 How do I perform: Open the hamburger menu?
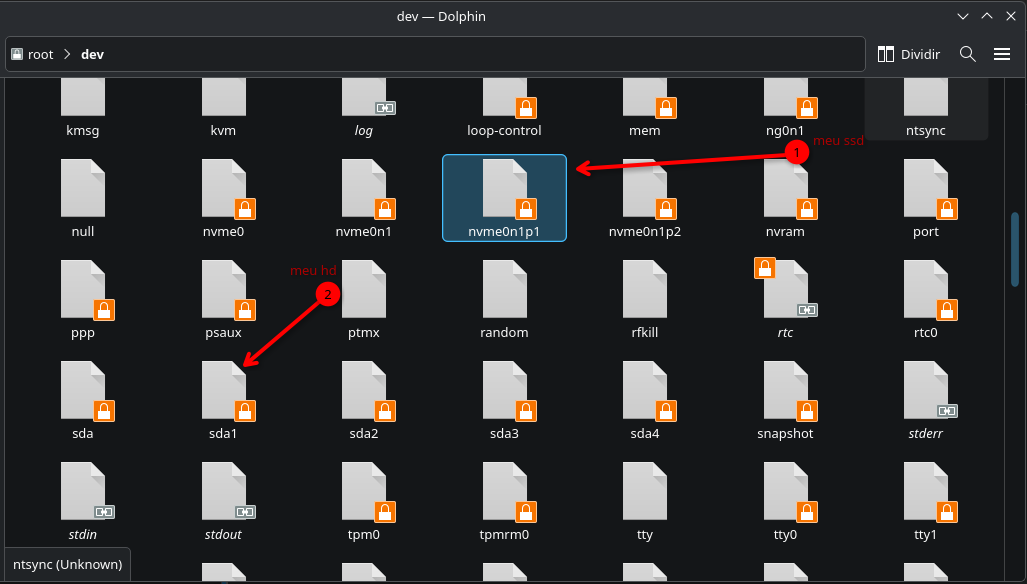tap(1002, 54)
